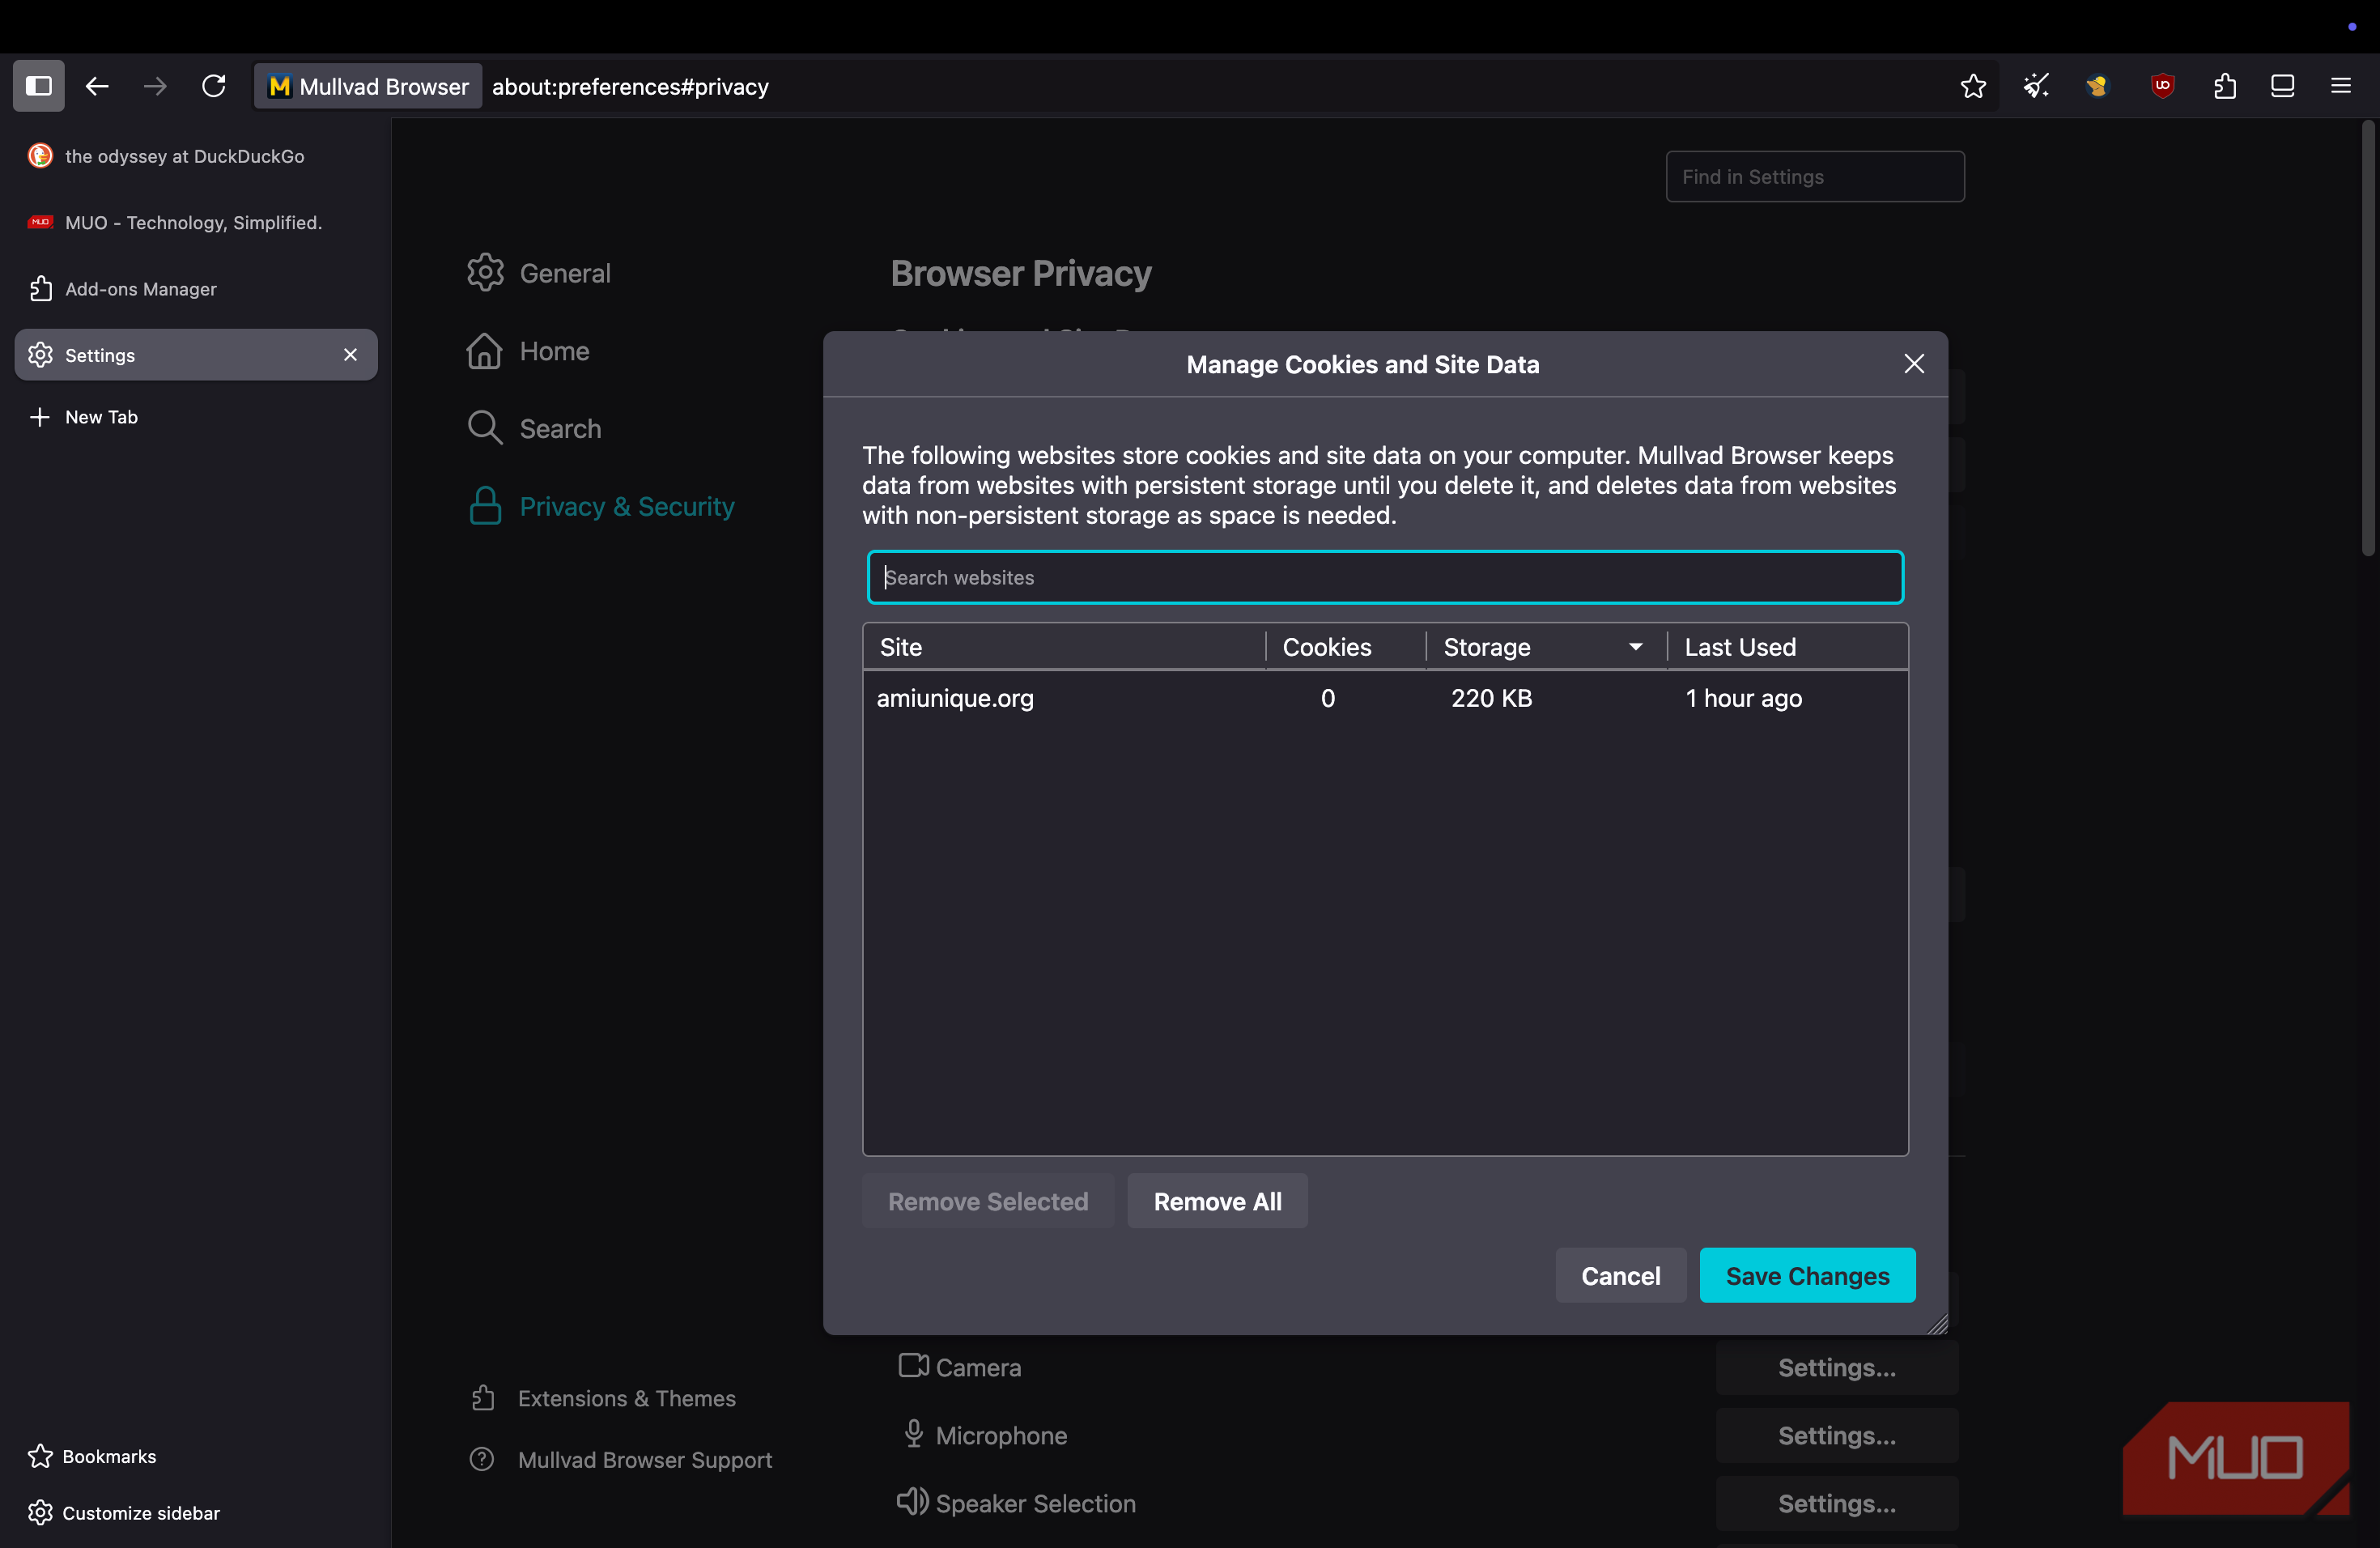The height and width of the screenshot is (1548, 2380).
Task: Open Camera permission Settings button
Action: pos(1836,1367)
